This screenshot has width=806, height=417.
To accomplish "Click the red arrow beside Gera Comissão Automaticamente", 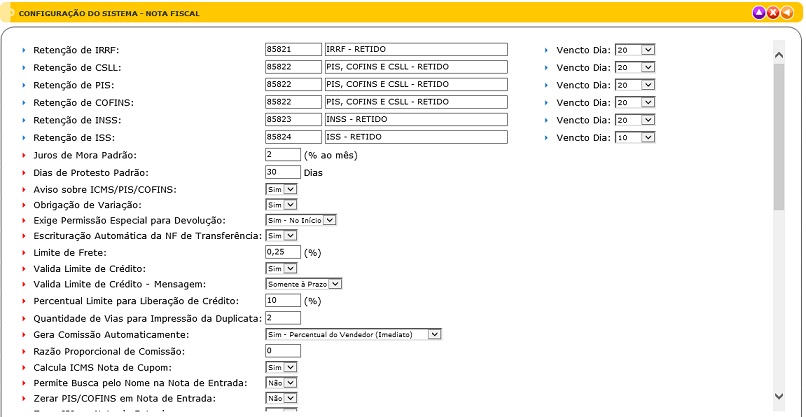I will coord(24,334).
